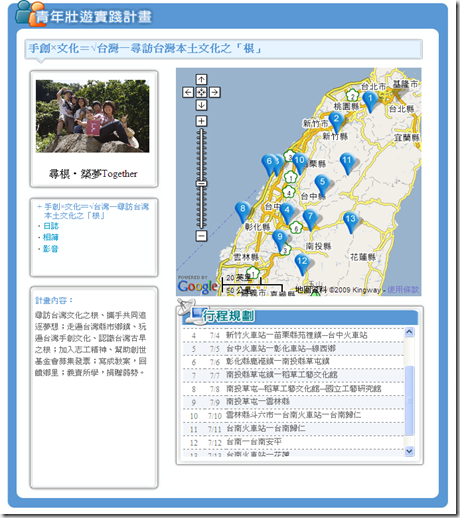Click the green highway 2 shield near Taoyuan
The height and width of the screenshot is (518, 460).
tap(352, 96)
